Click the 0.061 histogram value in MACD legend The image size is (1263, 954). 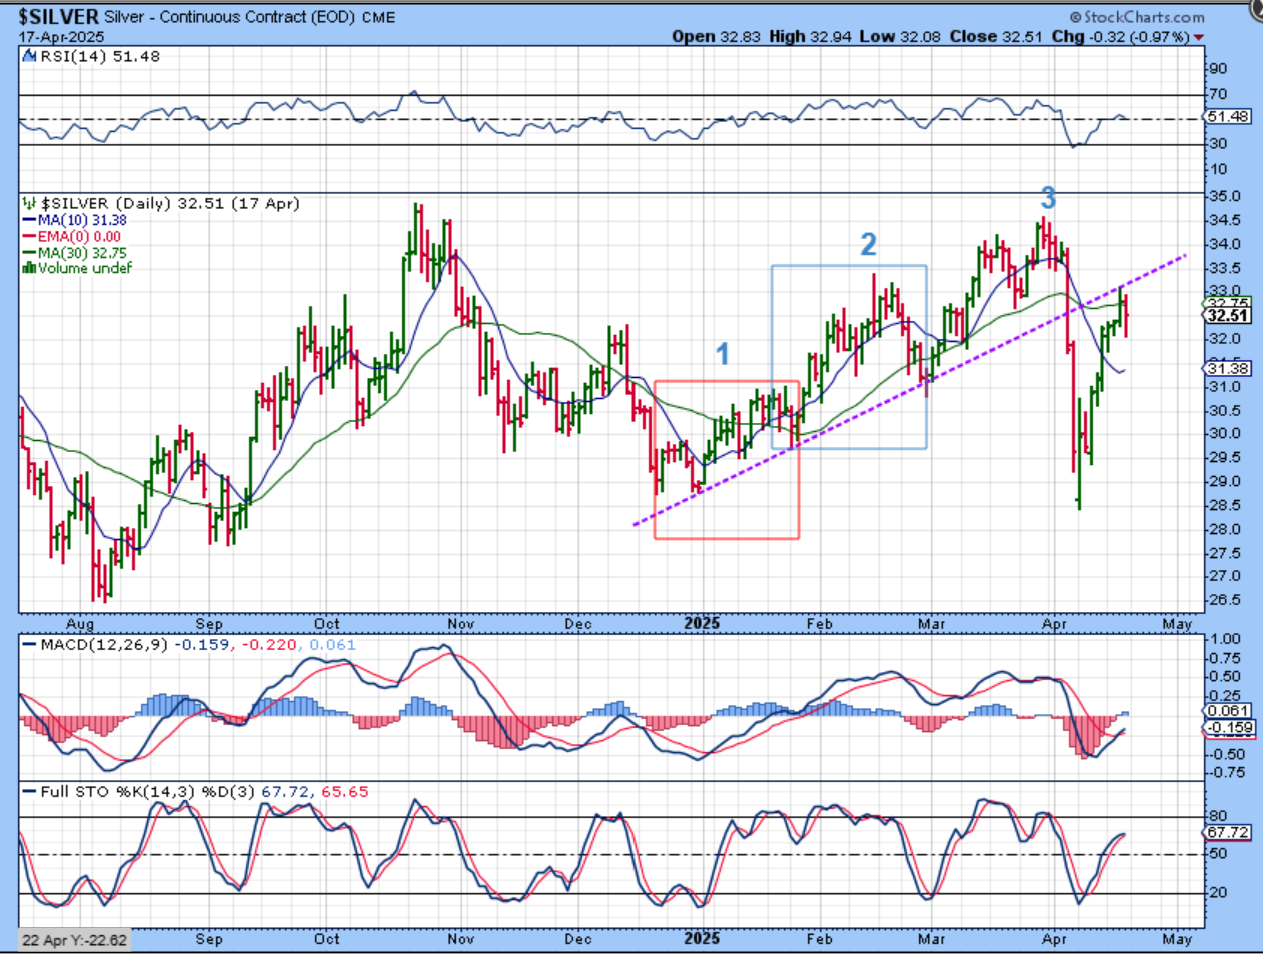tap(332, 645)
